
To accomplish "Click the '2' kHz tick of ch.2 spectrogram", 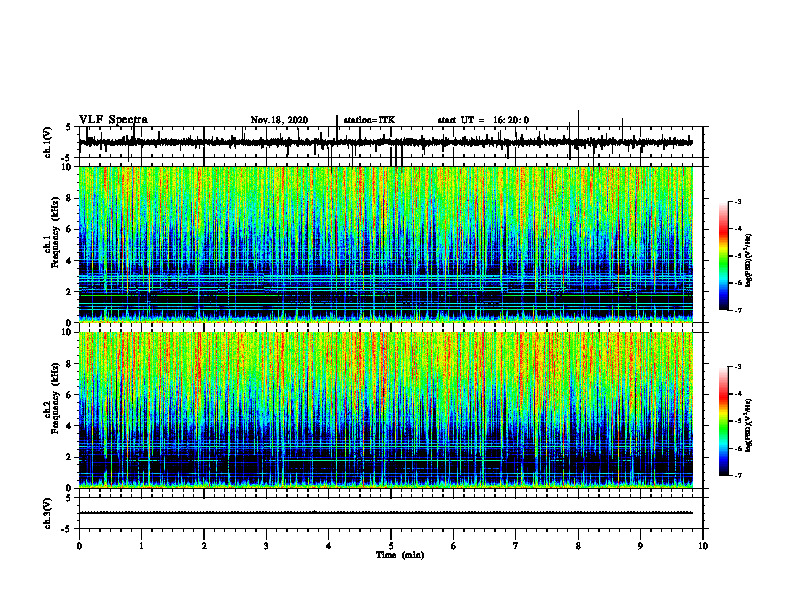I will click(70, 457).
